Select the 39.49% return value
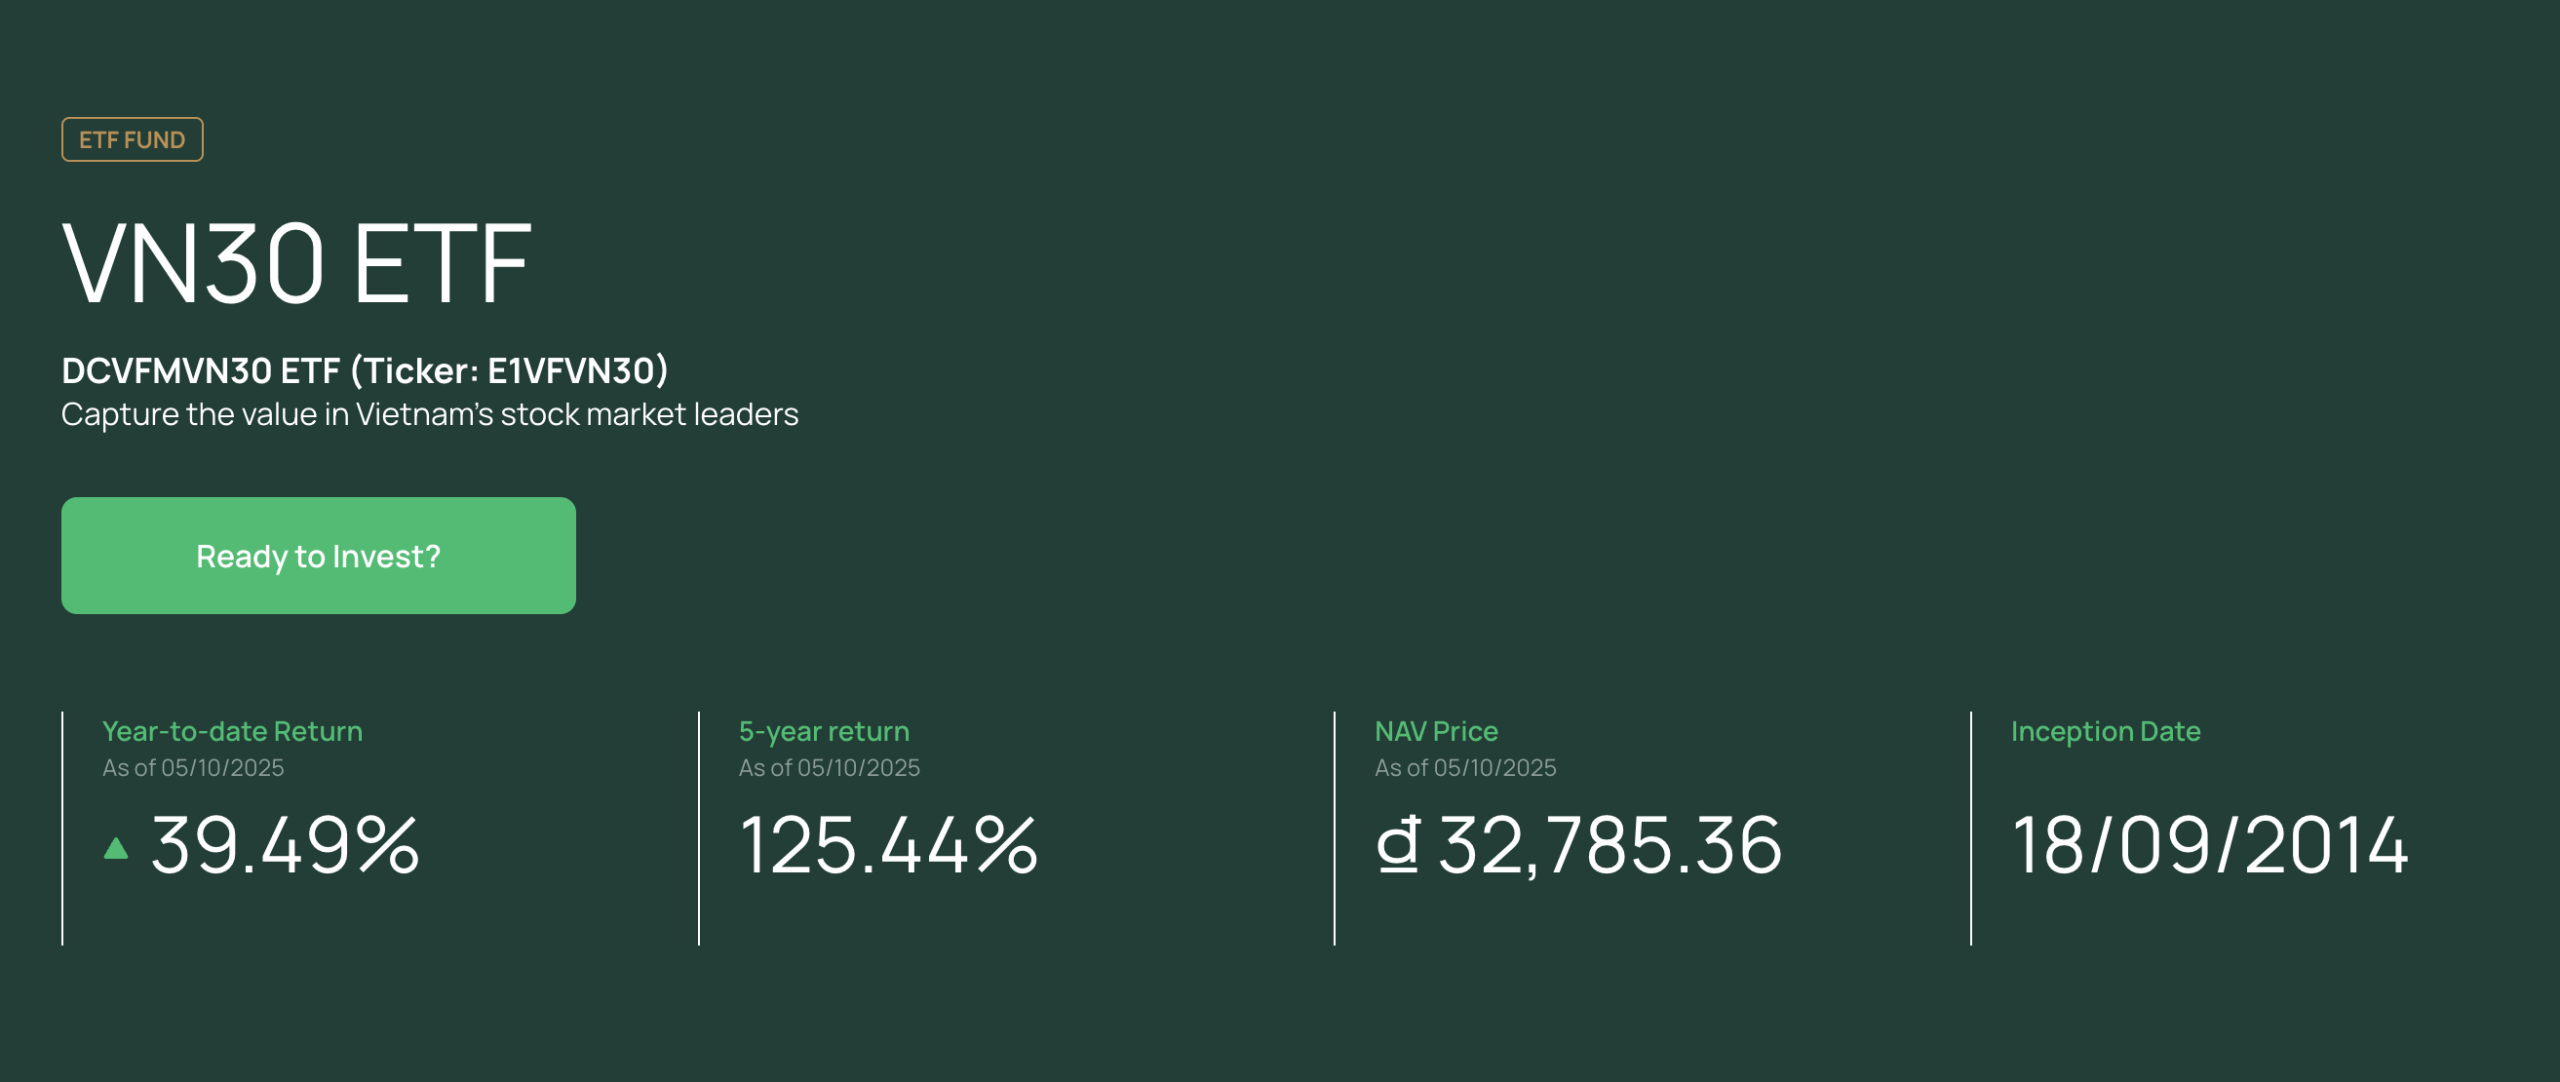 pyautogui.click(x=285, y=846)
